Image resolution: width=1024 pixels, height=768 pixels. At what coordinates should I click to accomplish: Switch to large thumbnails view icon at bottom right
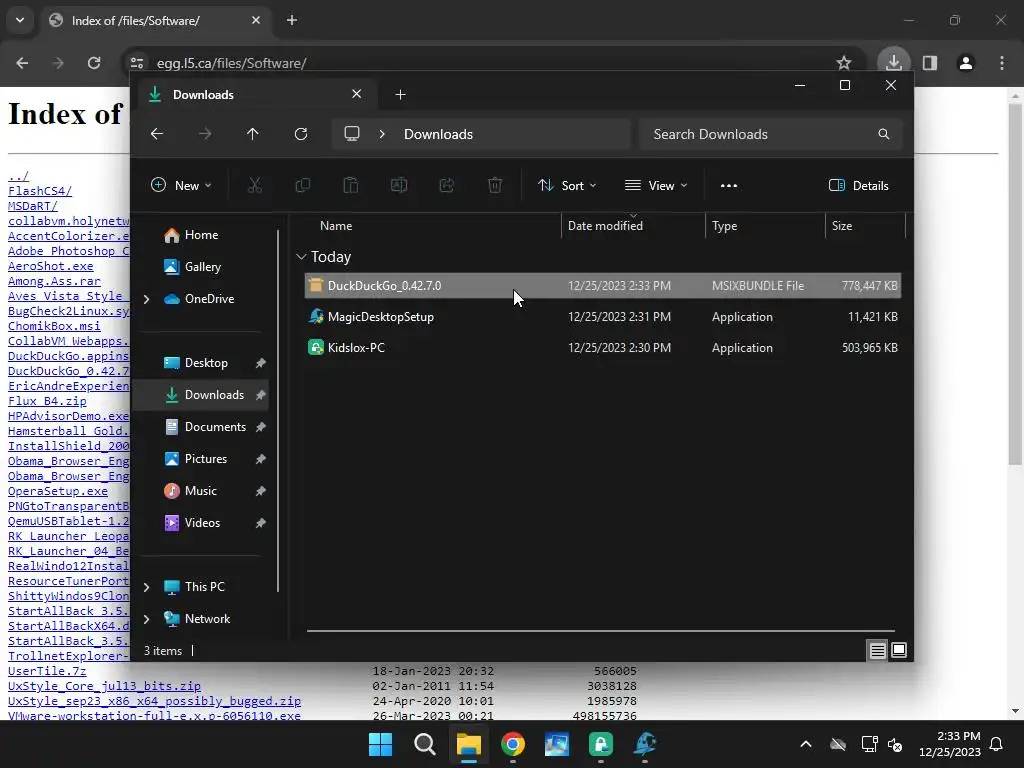point(899,650)
